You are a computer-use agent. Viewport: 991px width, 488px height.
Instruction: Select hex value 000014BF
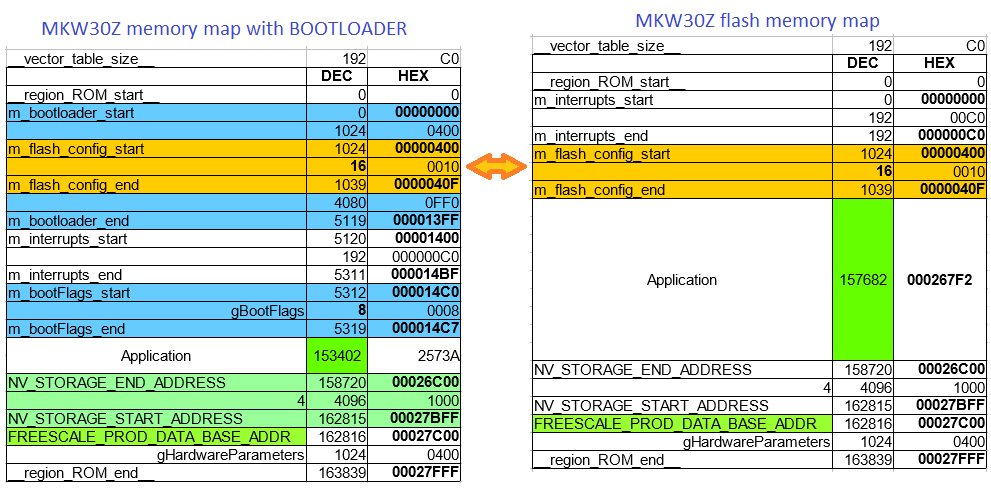click(x=425, y=275)
